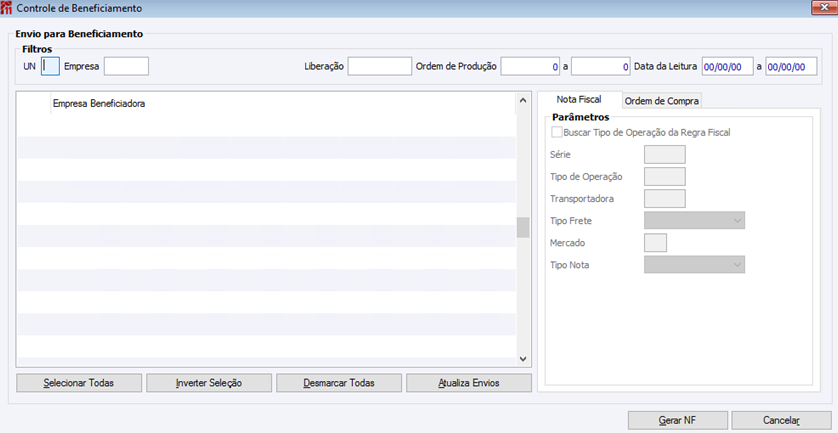Image resolution: width=838 pixels, height=433 pixels.
Task: Click the list scrollbar thumb
Action: (x=523, y=227)
